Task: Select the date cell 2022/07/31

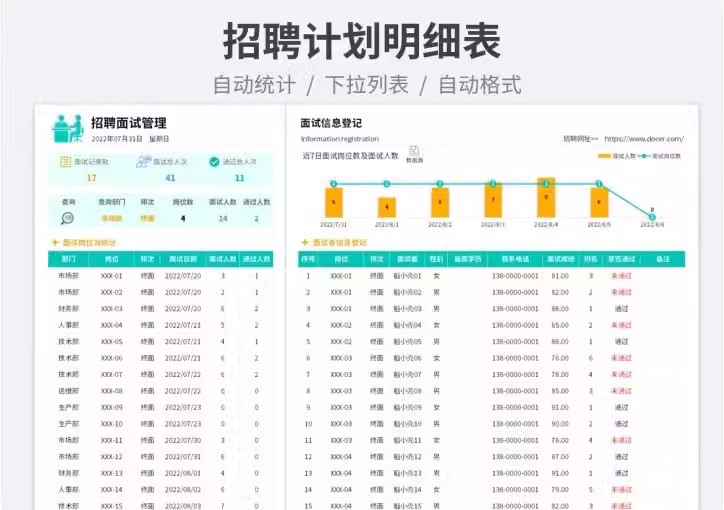Action: [183, 457]
